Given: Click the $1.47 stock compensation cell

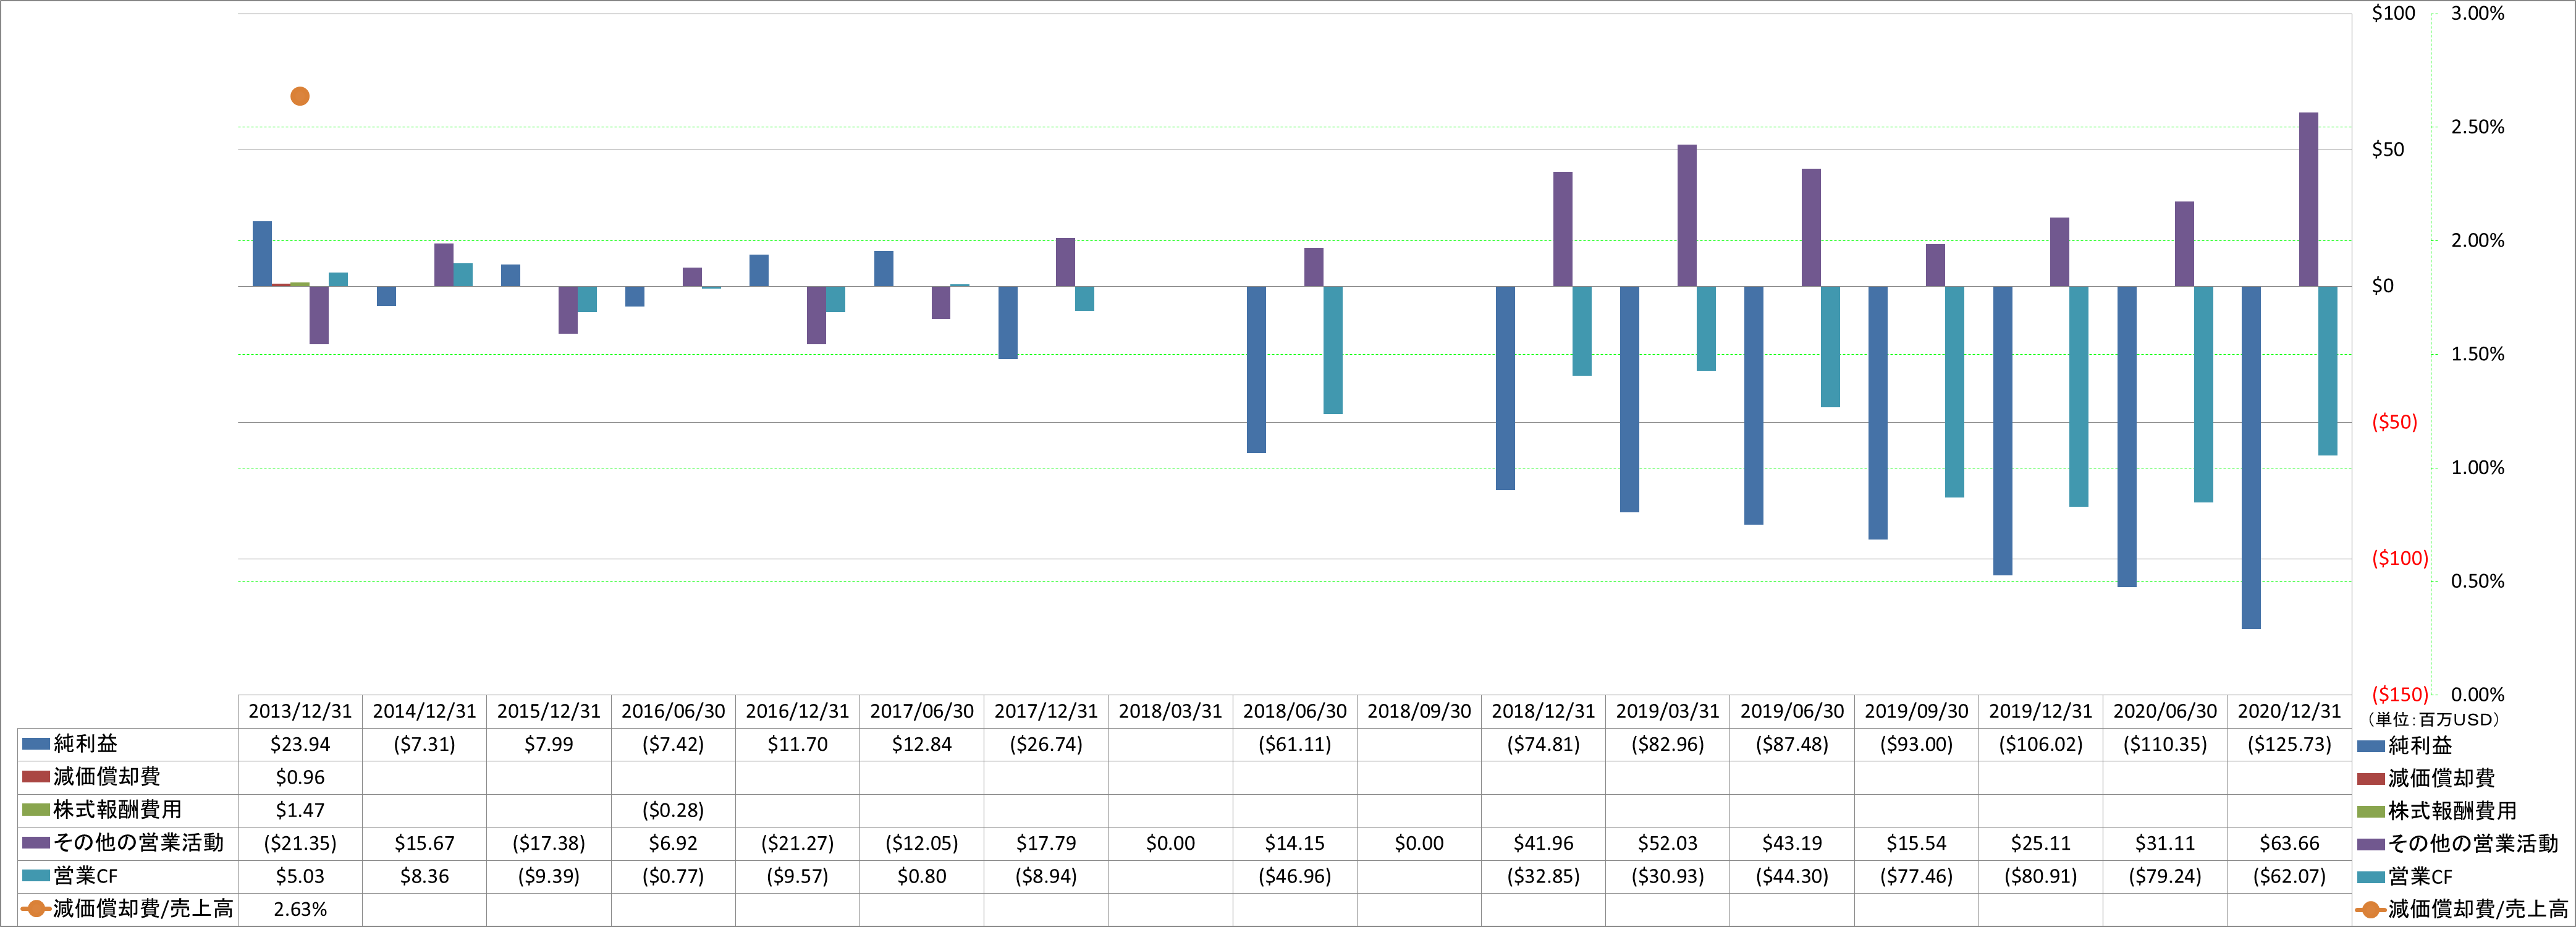Looking at the screenshot, I should [300, 810].
